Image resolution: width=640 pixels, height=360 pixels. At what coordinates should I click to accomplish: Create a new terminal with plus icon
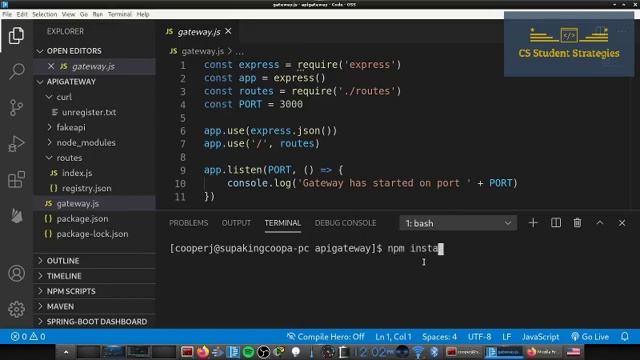(x=533, y=223)
